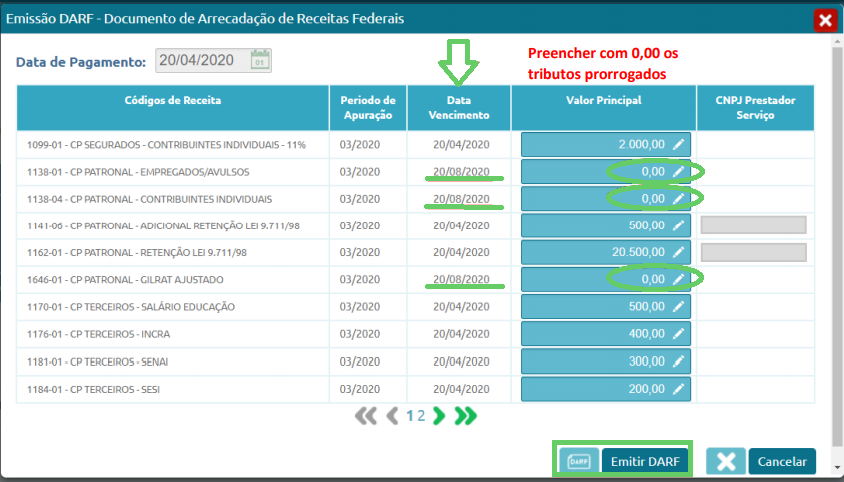Click the Códigos de Receita column header
The image size is (844, 482).
click(173, 108)
